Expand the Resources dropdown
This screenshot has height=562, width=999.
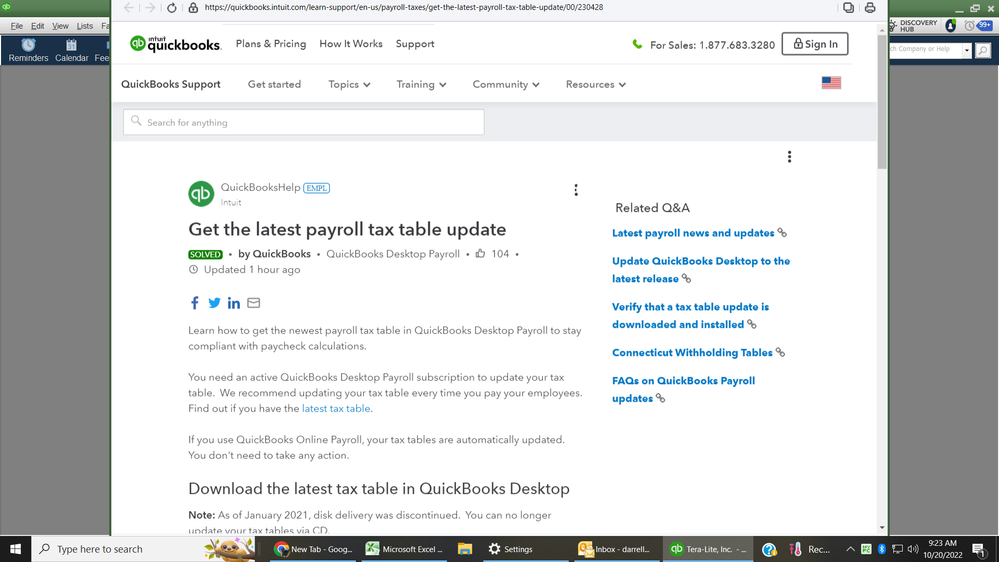click(596, 84)
